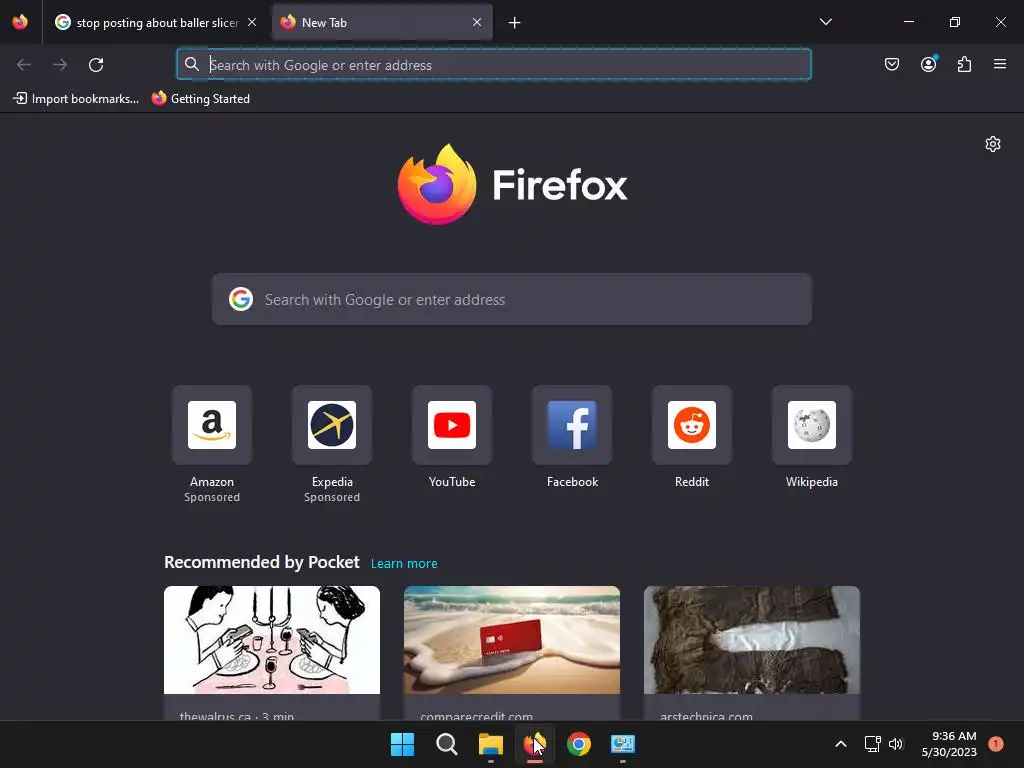Go forward one page

[60, 65]
